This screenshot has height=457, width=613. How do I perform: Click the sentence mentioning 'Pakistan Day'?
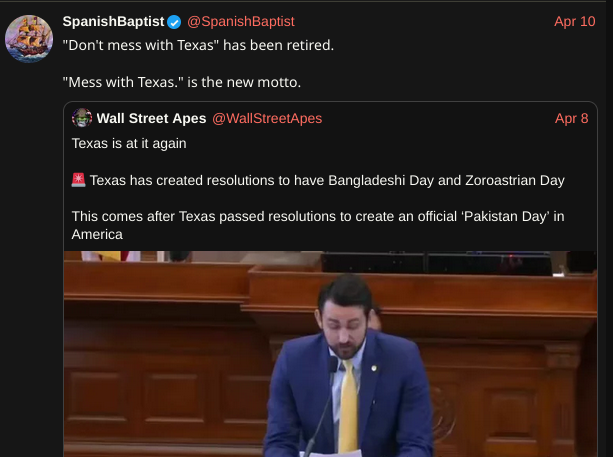(x=318, y=225)
